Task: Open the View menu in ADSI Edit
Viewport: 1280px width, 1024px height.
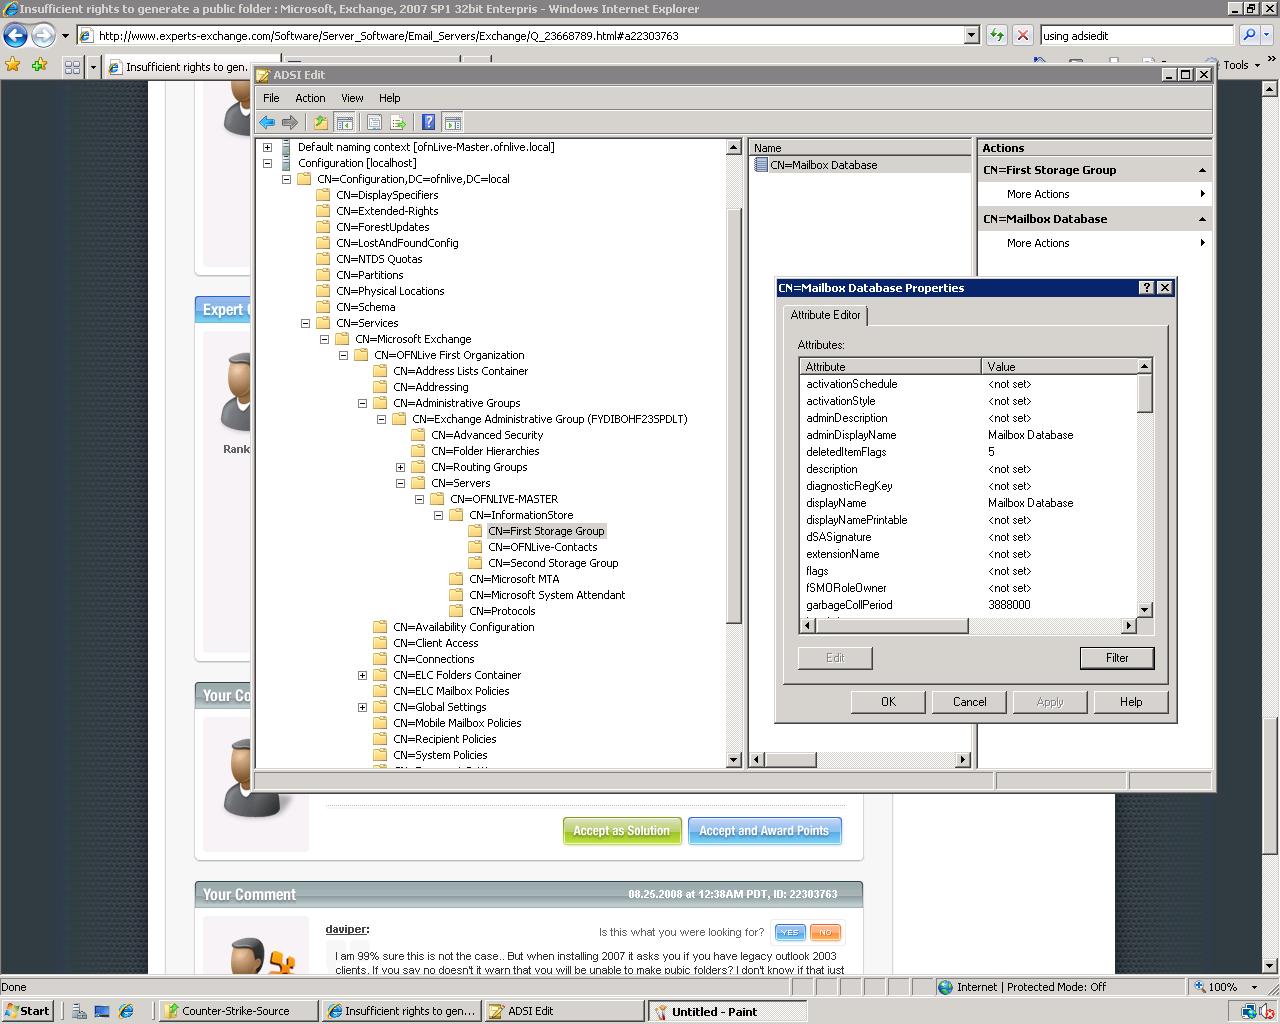Action: tap(352, 98)
